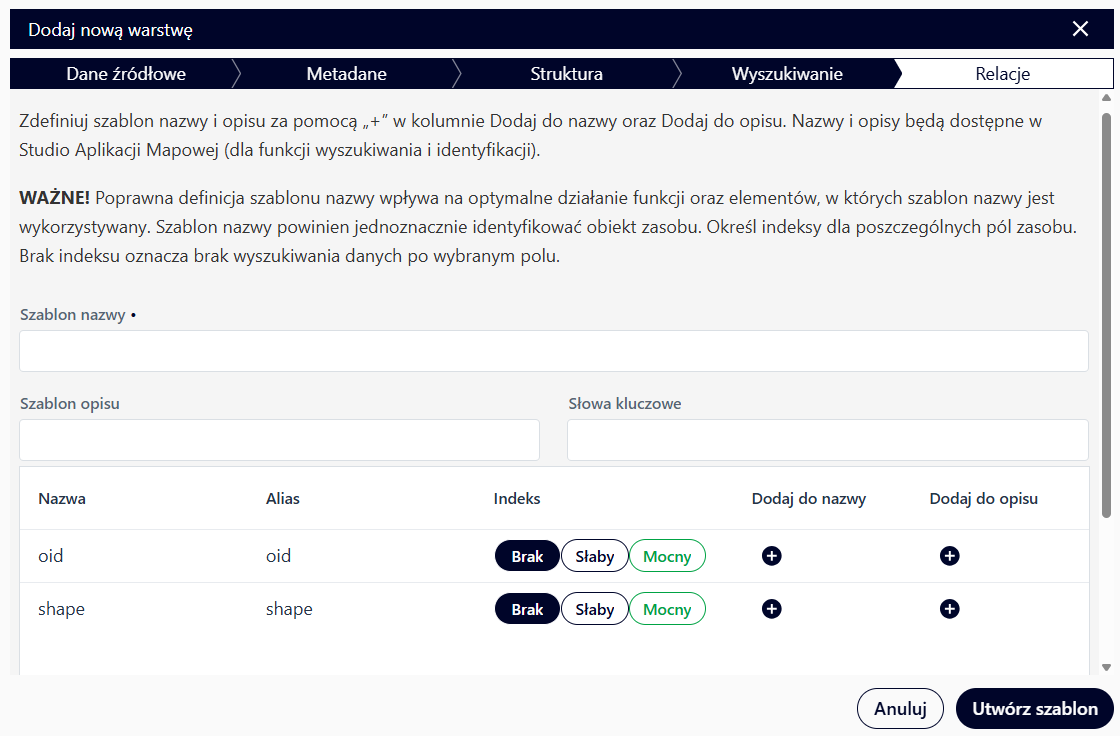The width and height of the screenshot is (1120, 736).
Task: Add oid field to name template
Action: click(x=771, y=556)
